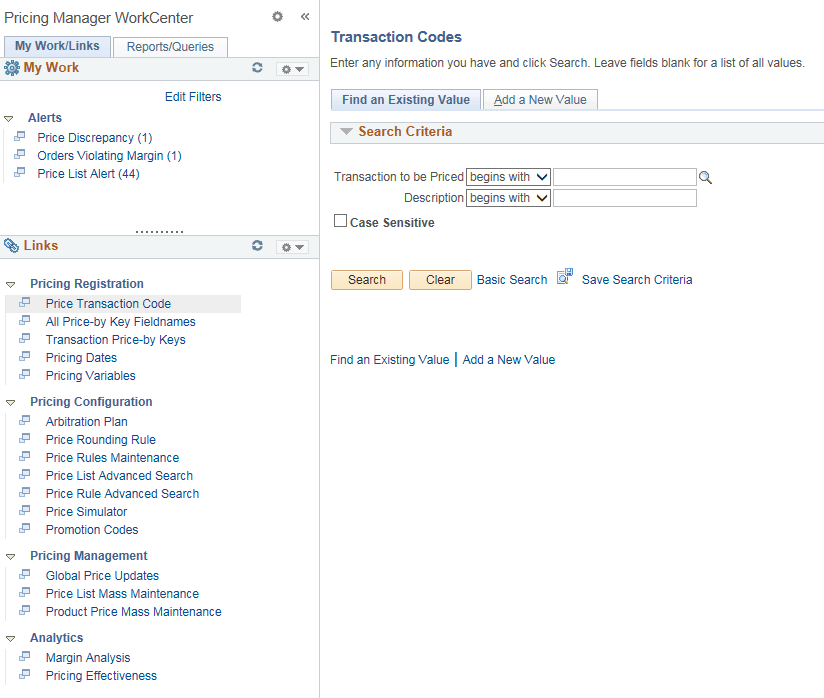Open the begins with dropdown for Description
Image resolution: width=824 pixels, height=698 pixels.
tap(508, 197)
